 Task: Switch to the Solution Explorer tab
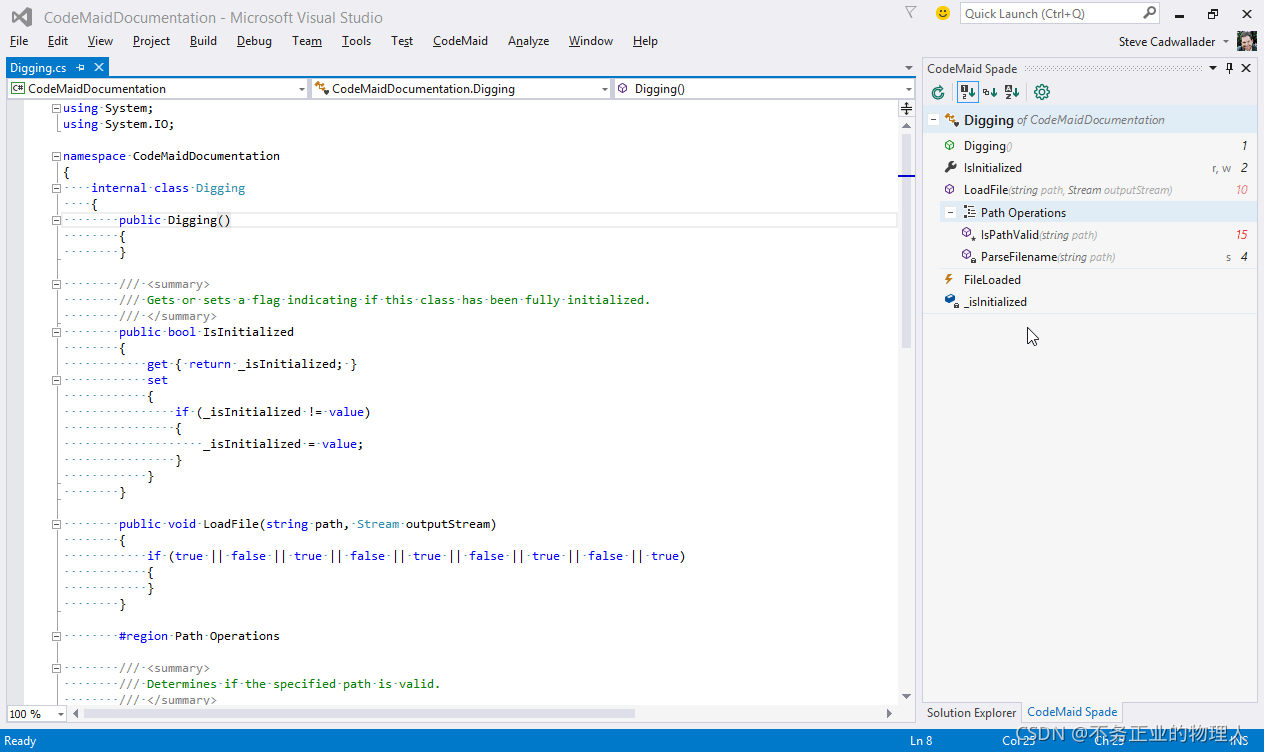coord(971,713)
